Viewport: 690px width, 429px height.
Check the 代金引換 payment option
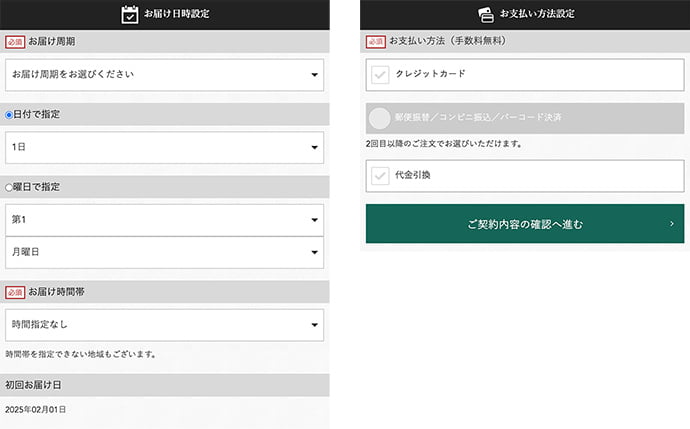(380, 176)
